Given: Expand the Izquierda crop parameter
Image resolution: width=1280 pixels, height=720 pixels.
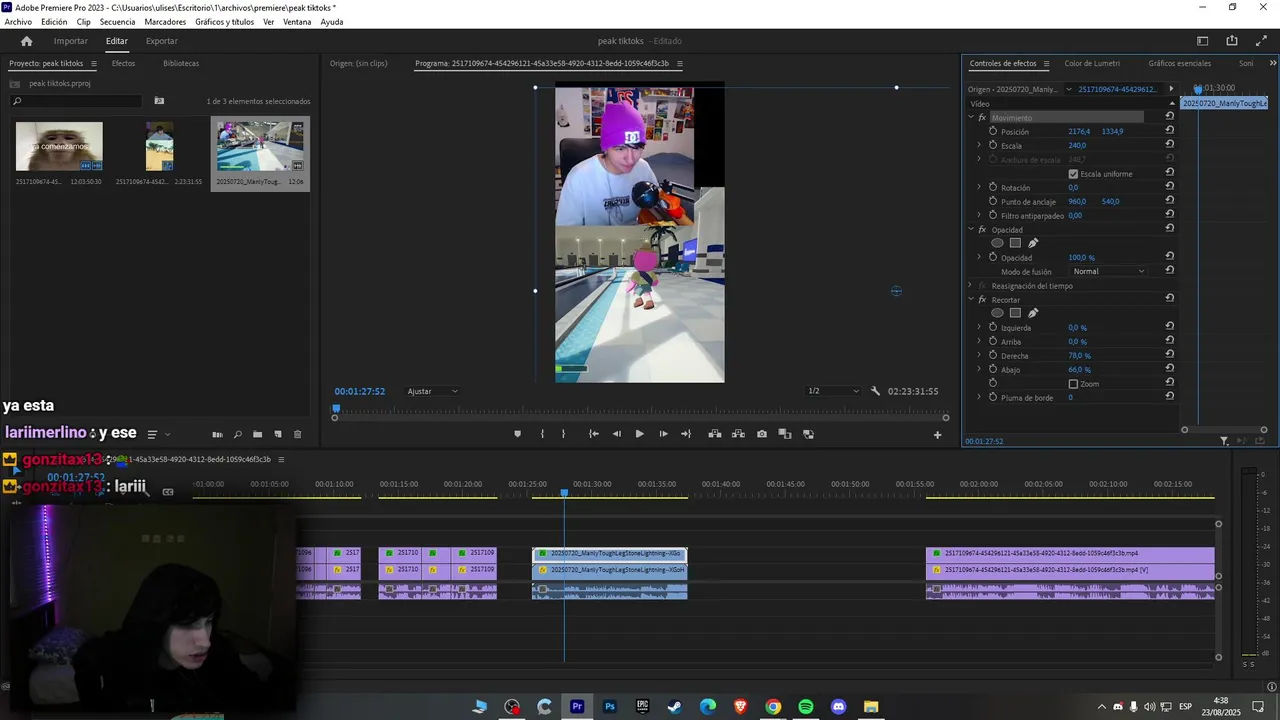Looking at the screenshot, I should click(979, 327).
